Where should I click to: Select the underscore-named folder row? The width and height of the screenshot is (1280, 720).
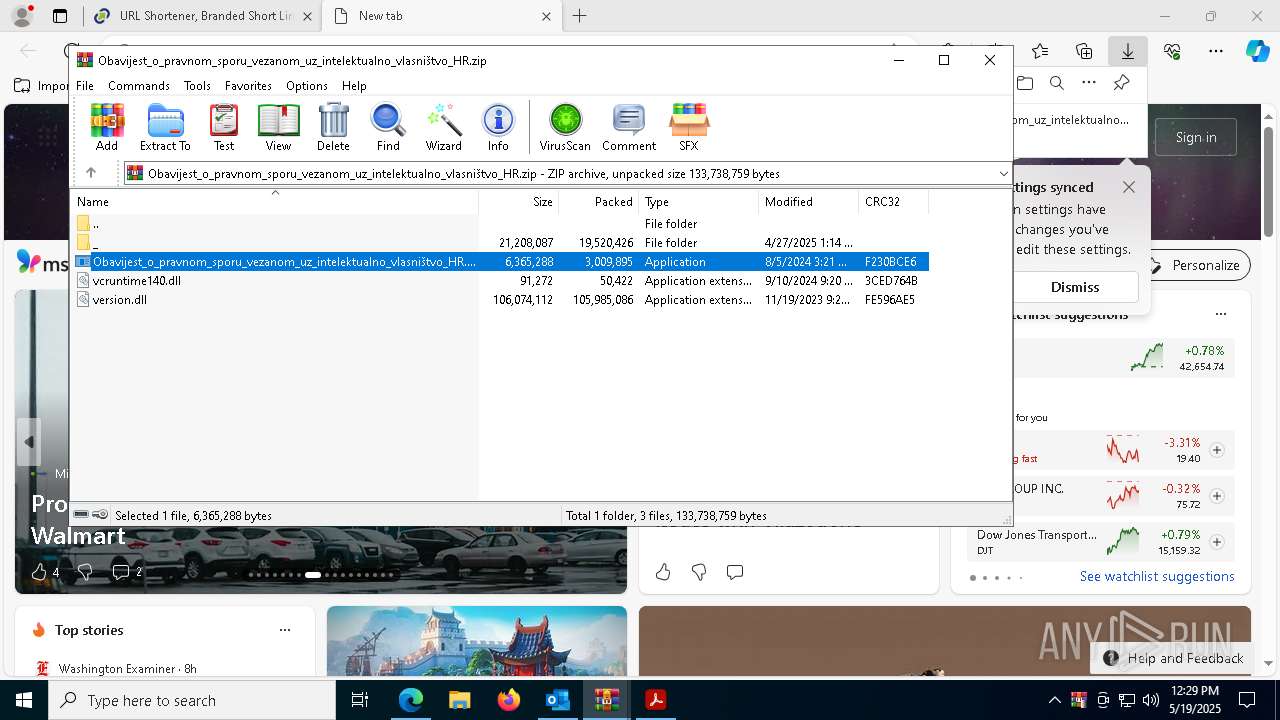[502, 243]
